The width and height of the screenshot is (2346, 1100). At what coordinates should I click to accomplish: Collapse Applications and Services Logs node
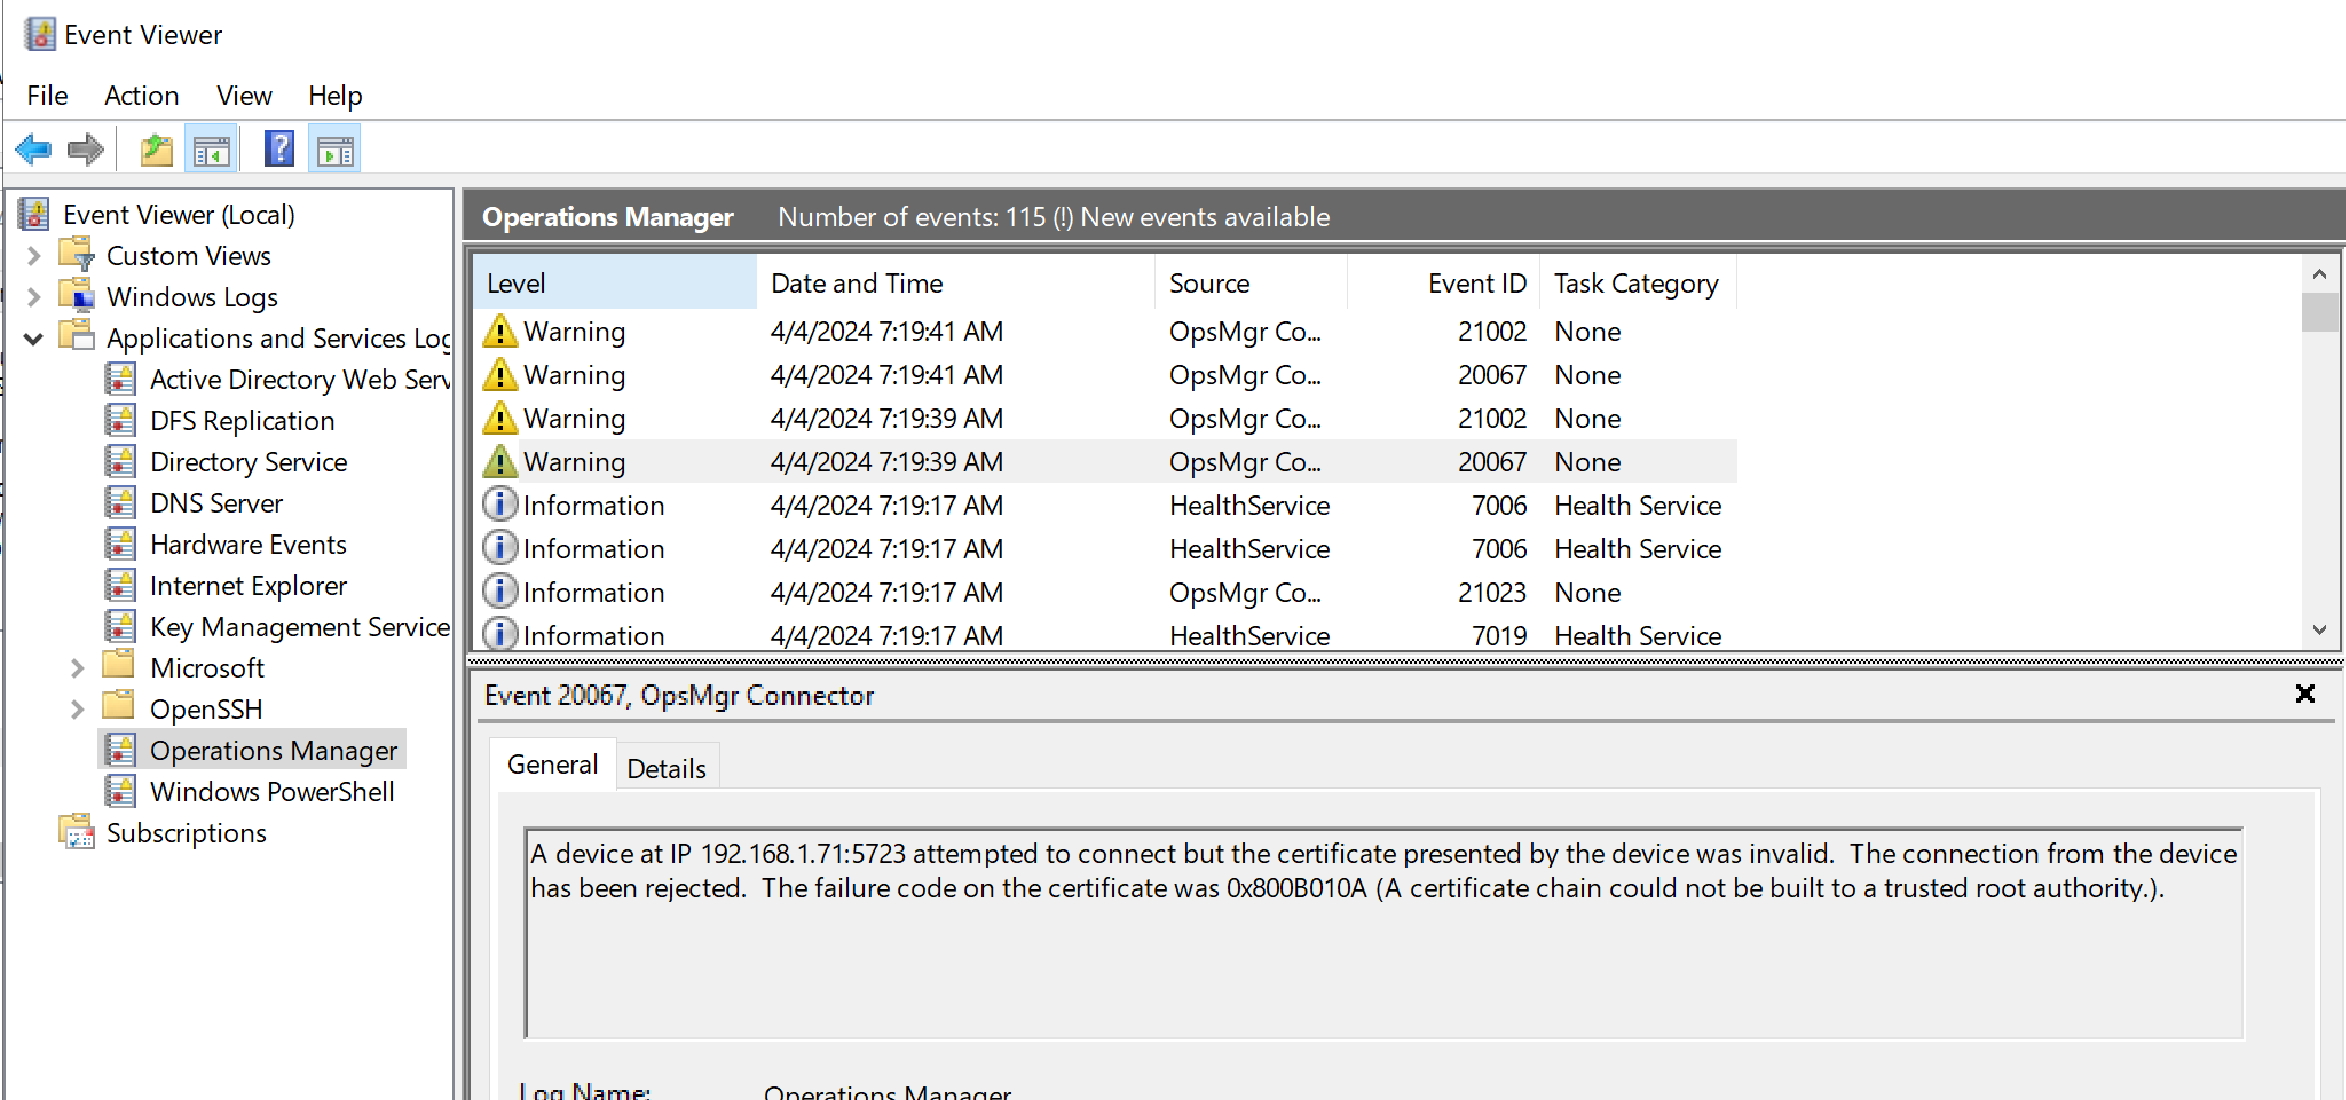coord(34,339)
